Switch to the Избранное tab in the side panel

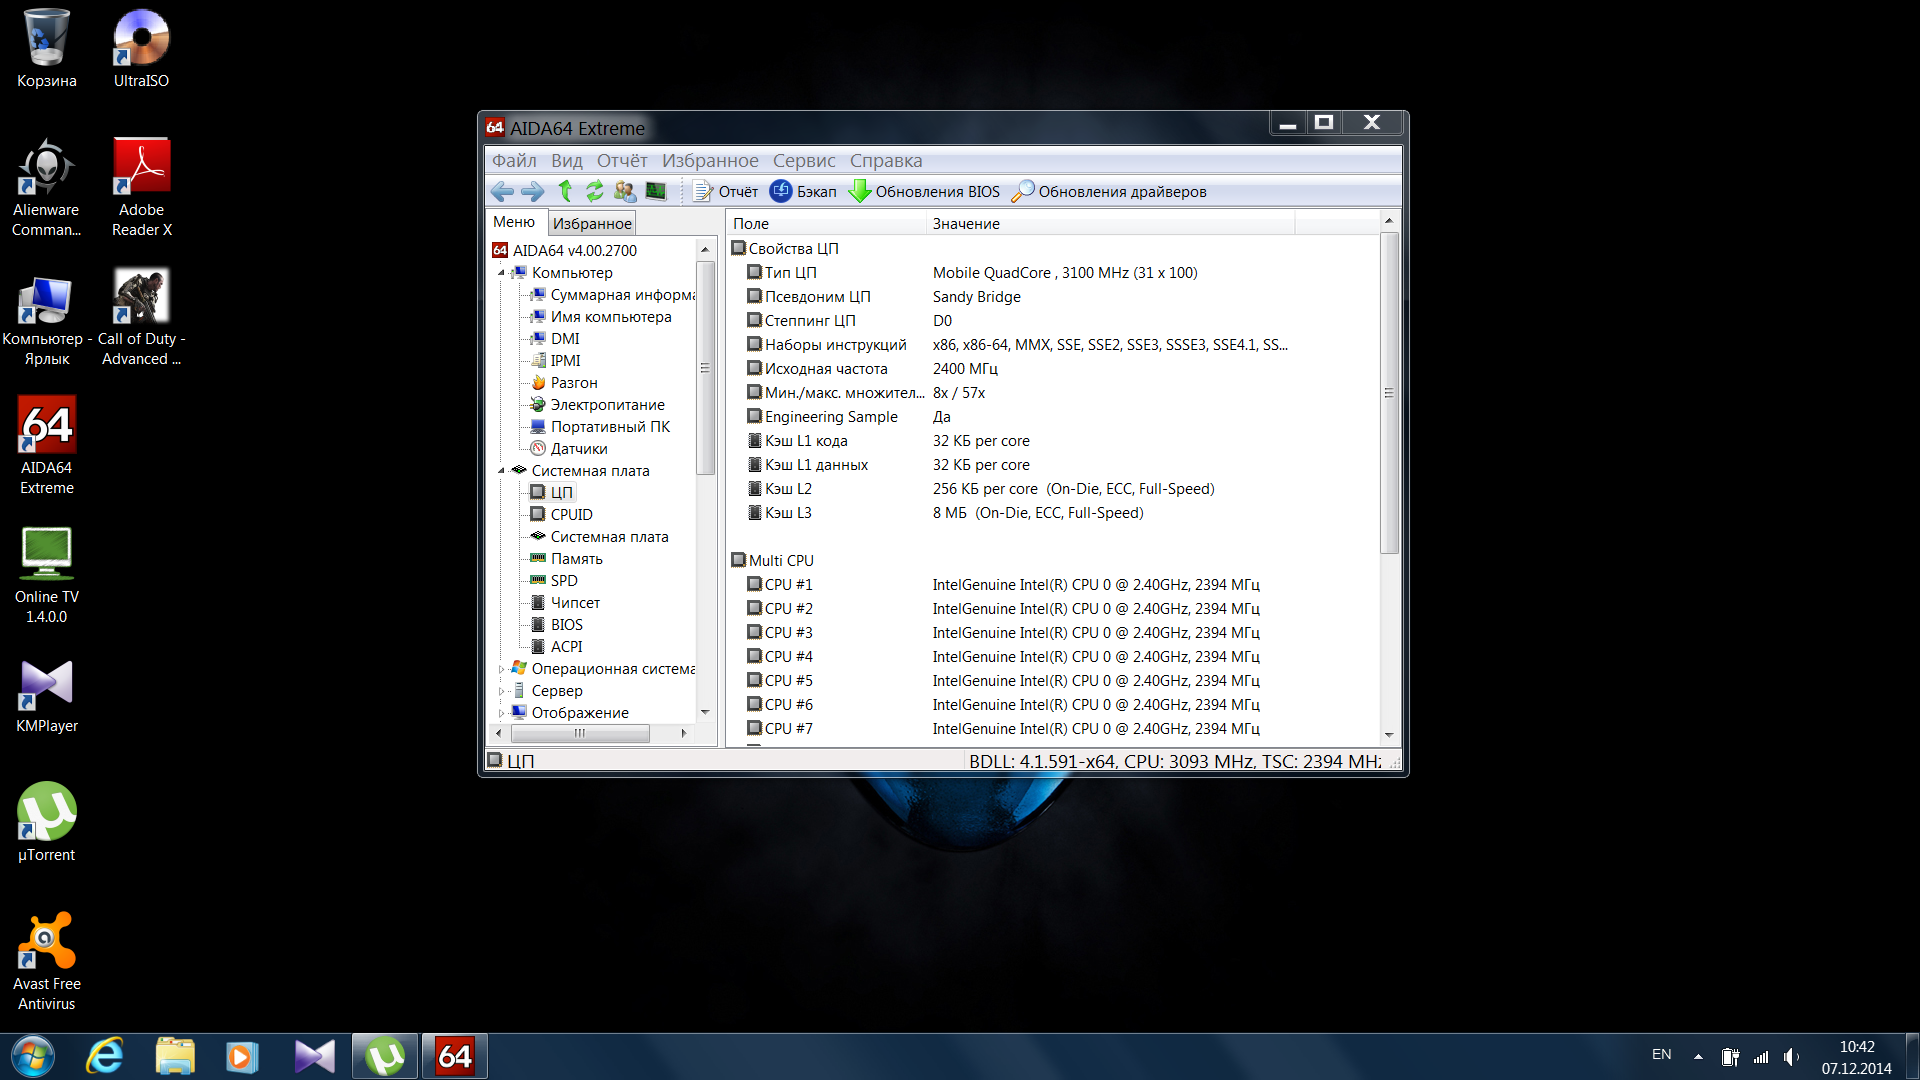(592, 224)
